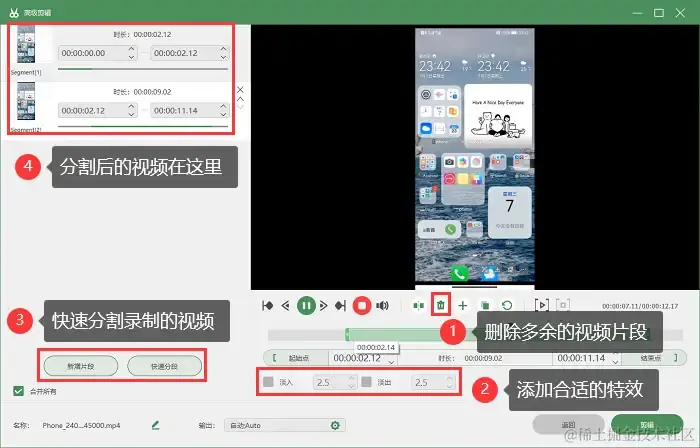The image size is (700, 448).
Task: Mute the volume speaker icon
Action: tap(382, 306)
